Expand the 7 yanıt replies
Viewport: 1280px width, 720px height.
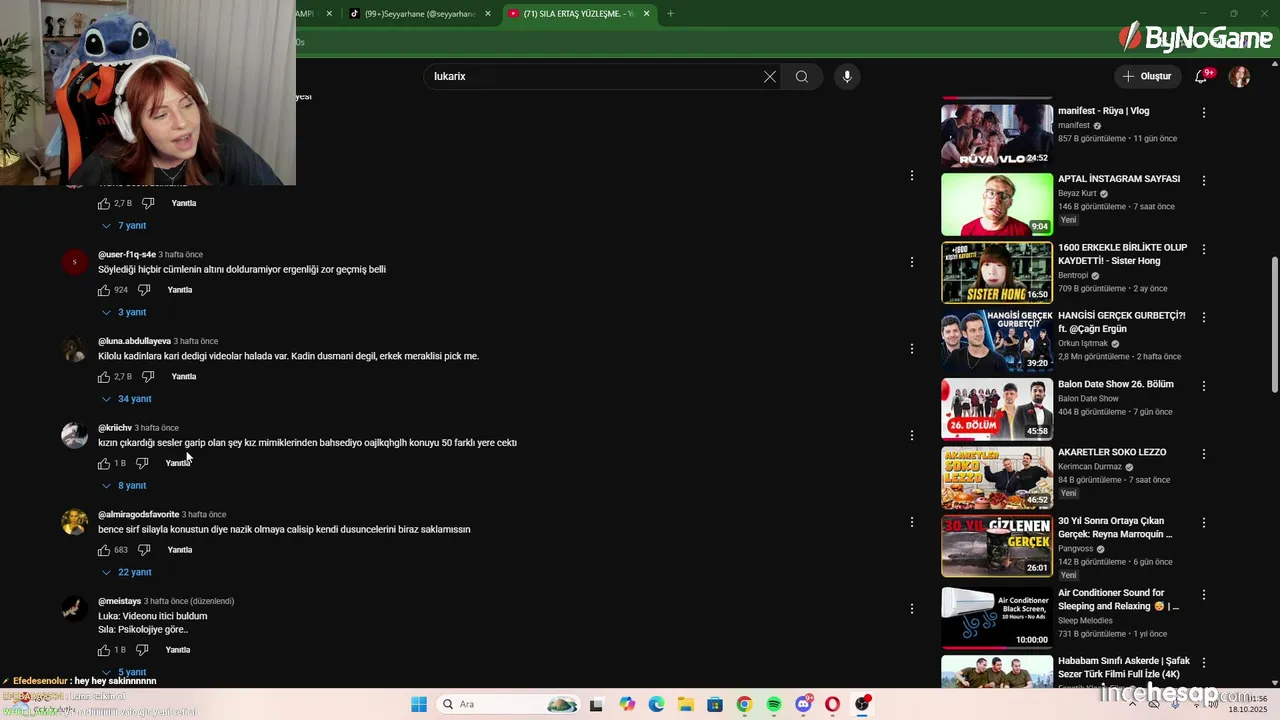pos(125,226)
